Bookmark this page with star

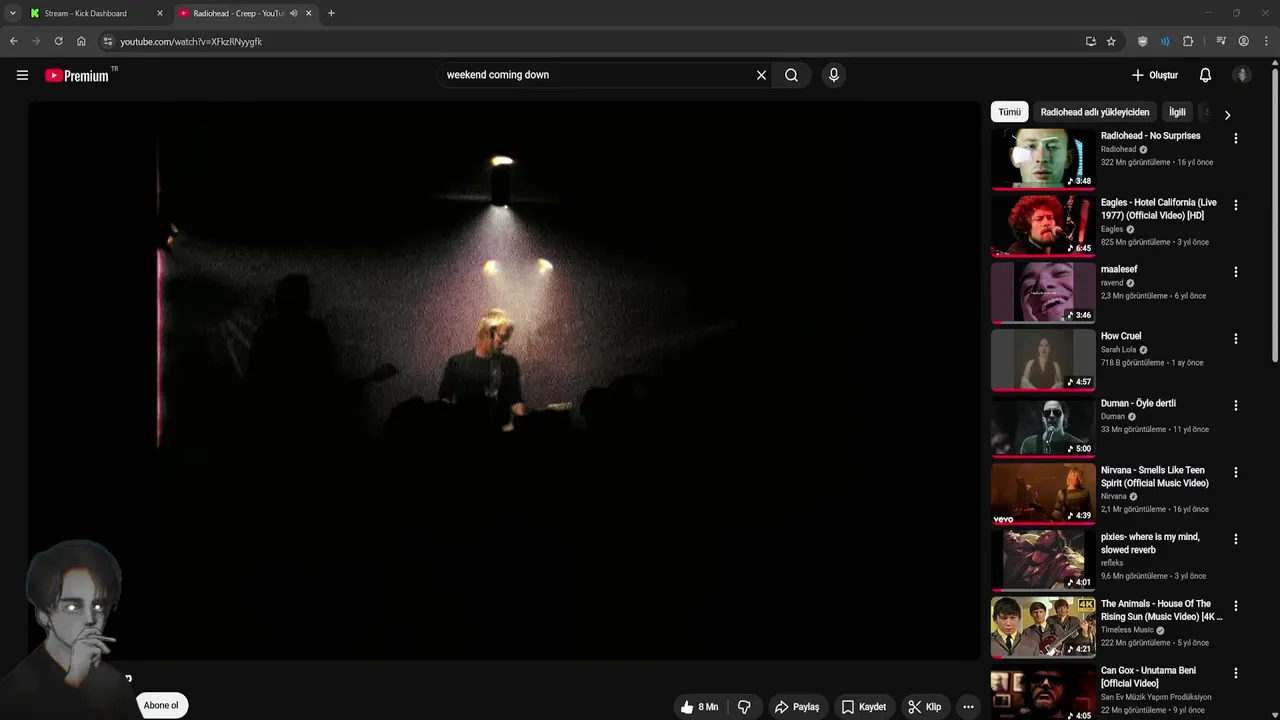tap(1111, 41)
